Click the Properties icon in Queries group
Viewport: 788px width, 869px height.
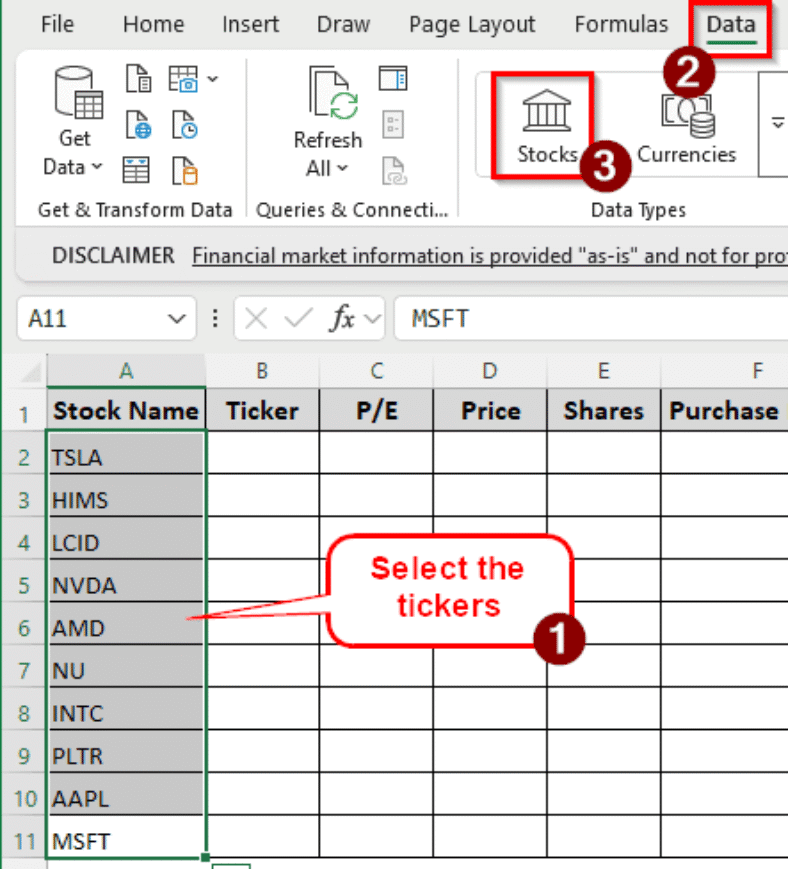[x=393, y=125]
